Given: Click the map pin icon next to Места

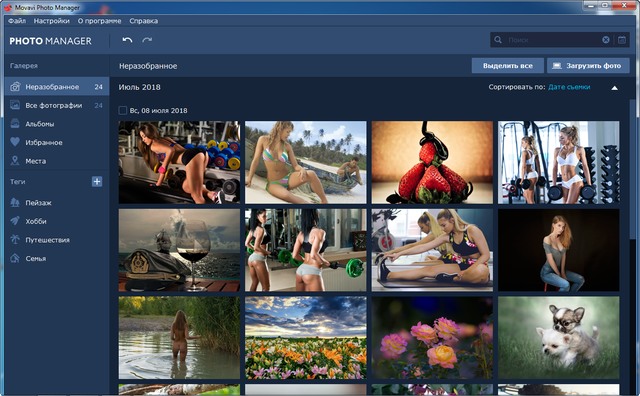Looking at the screenshot, I should pos(15,160).
